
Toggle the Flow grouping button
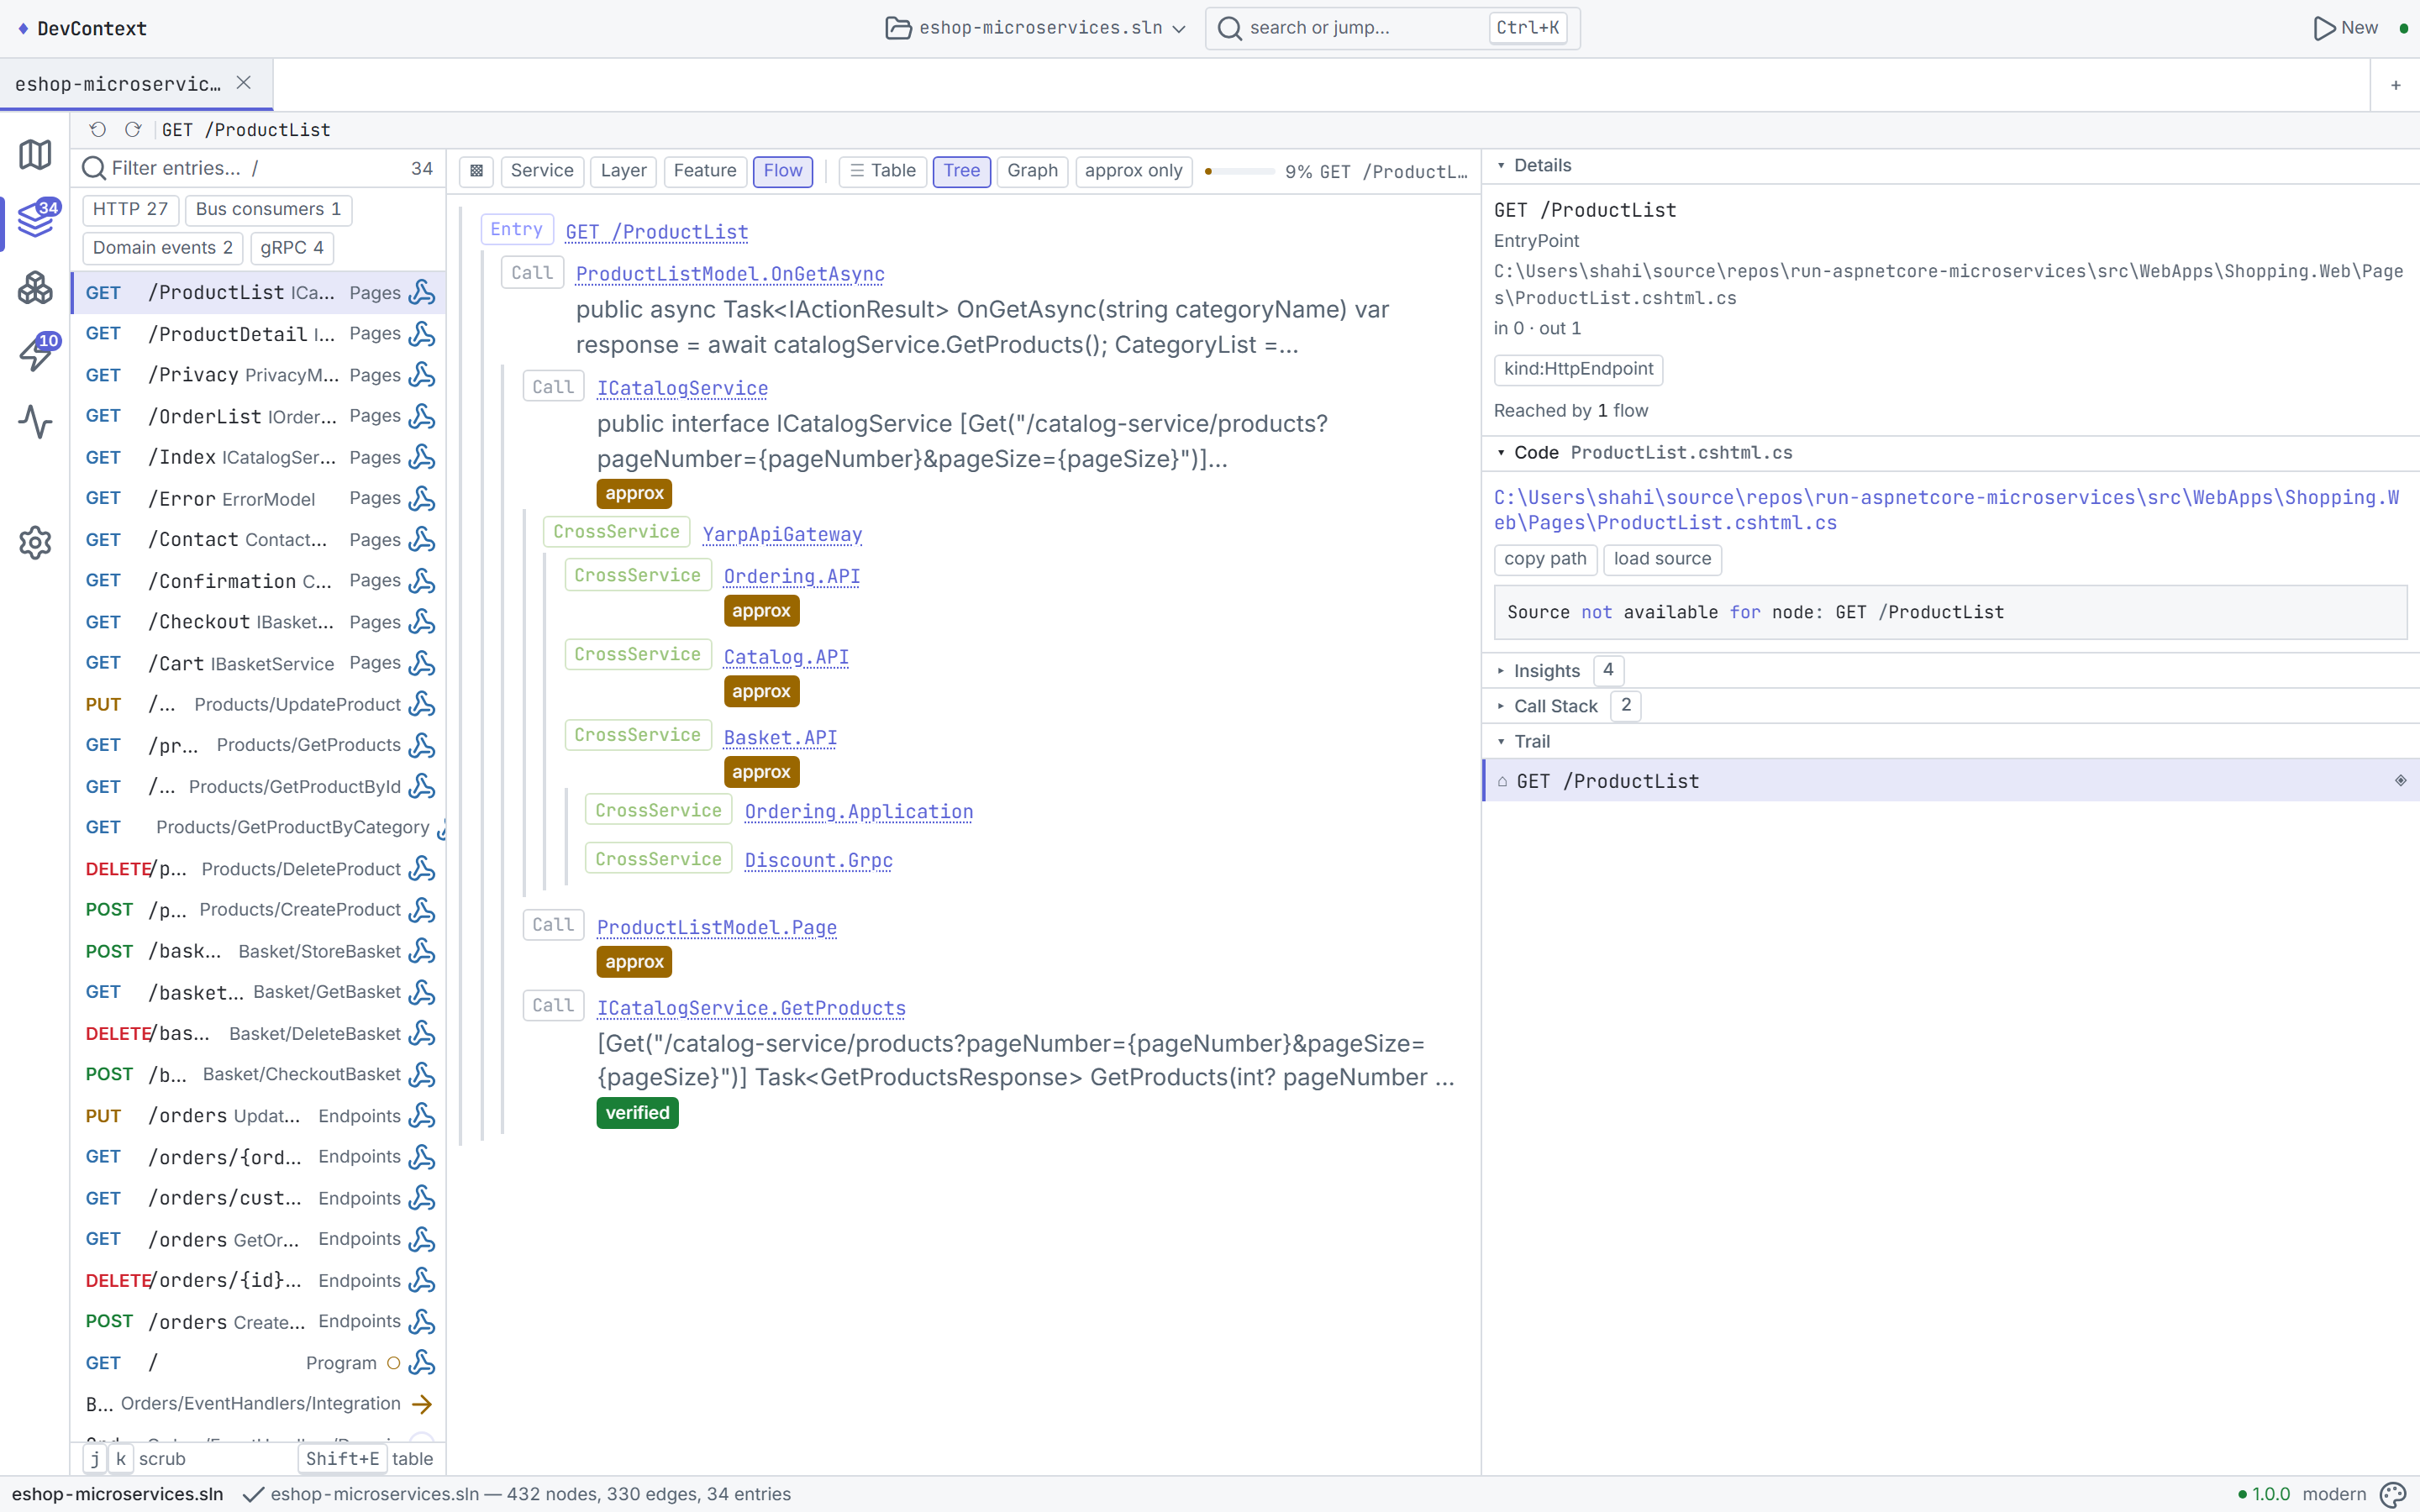tap(783, 171)
